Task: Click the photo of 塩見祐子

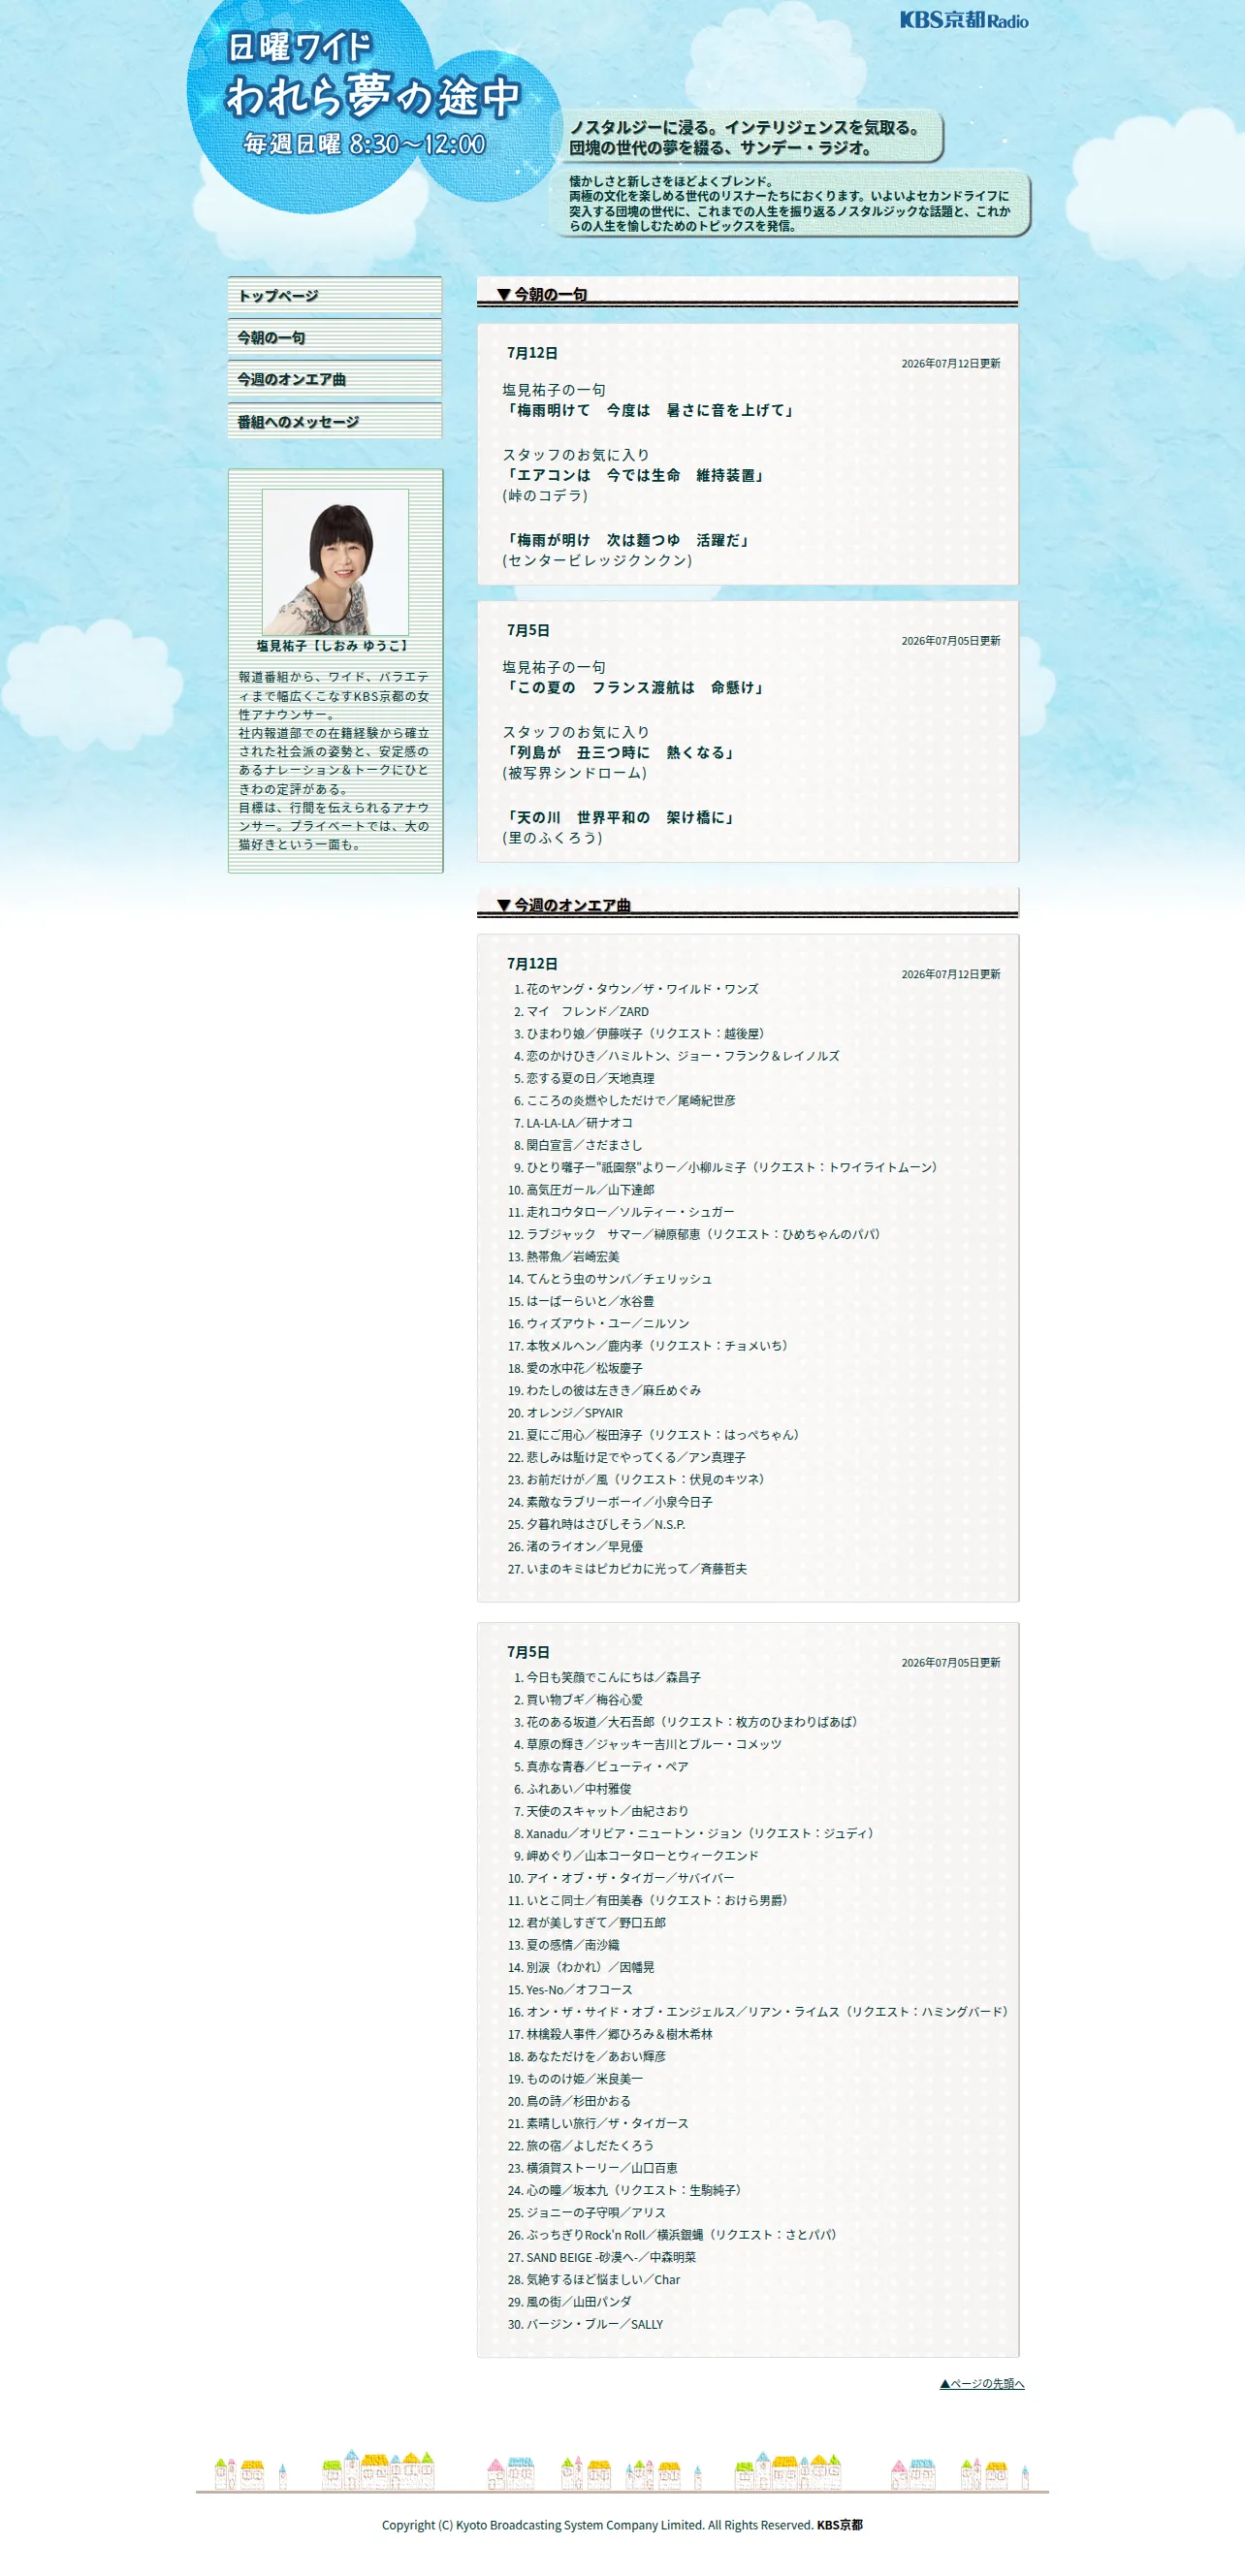Action: point(335,562)
